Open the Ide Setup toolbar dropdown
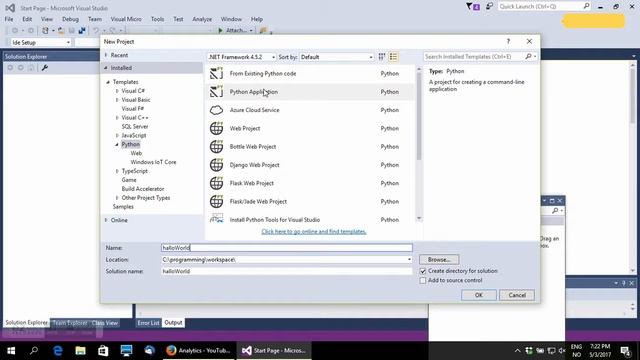The height and width of the screenshot is (360, 640). coord(40,42)
